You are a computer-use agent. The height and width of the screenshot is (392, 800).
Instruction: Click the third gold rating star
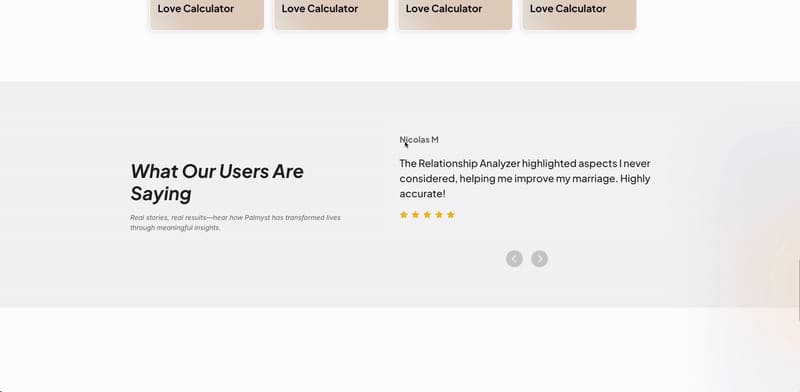427,215
